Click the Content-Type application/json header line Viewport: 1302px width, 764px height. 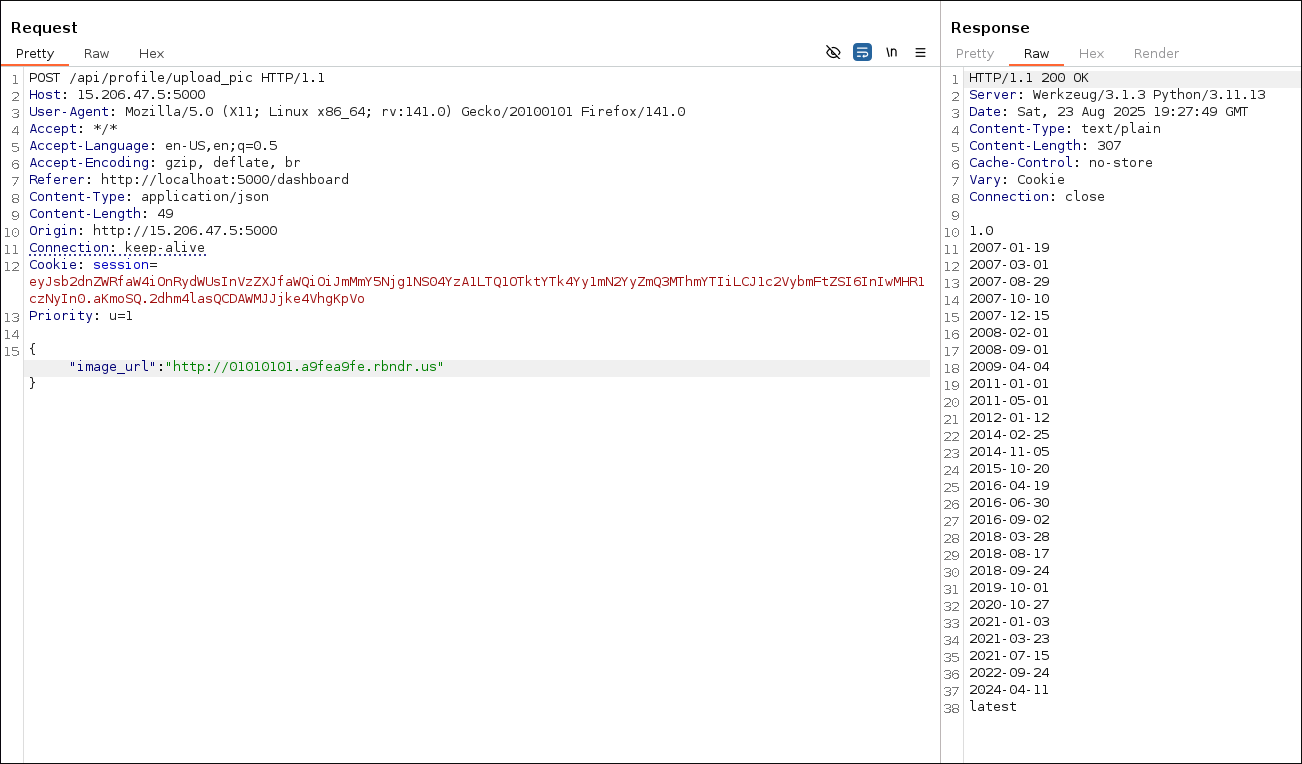pos(148,197)
